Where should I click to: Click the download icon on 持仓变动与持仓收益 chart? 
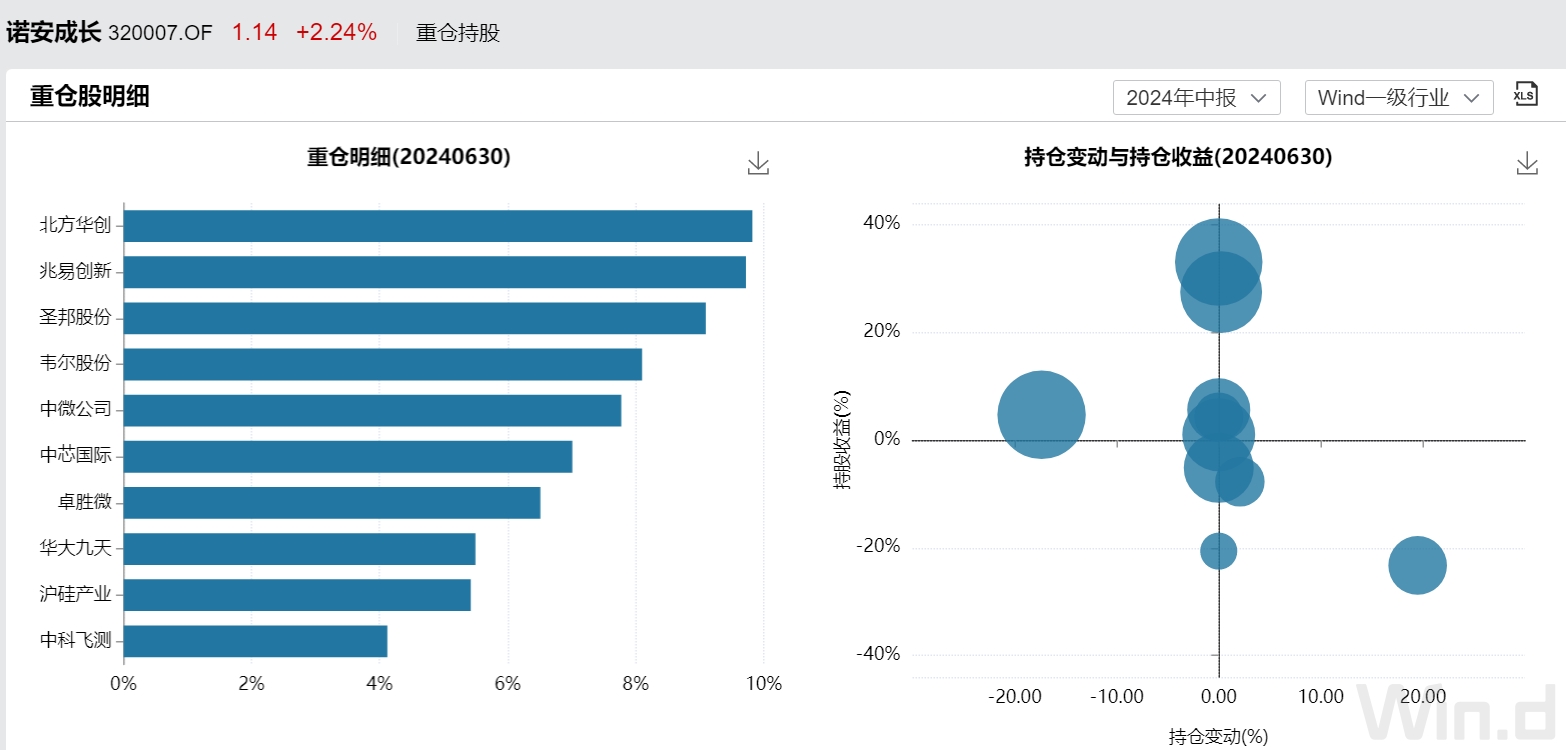[x=1526, y=162]
